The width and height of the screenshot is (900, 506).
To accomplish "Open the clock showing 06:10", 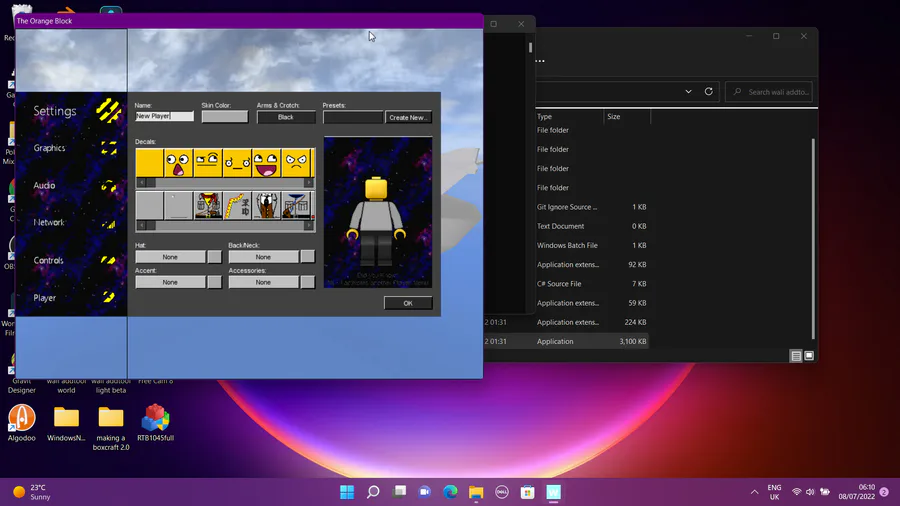I will coord(857,492).
